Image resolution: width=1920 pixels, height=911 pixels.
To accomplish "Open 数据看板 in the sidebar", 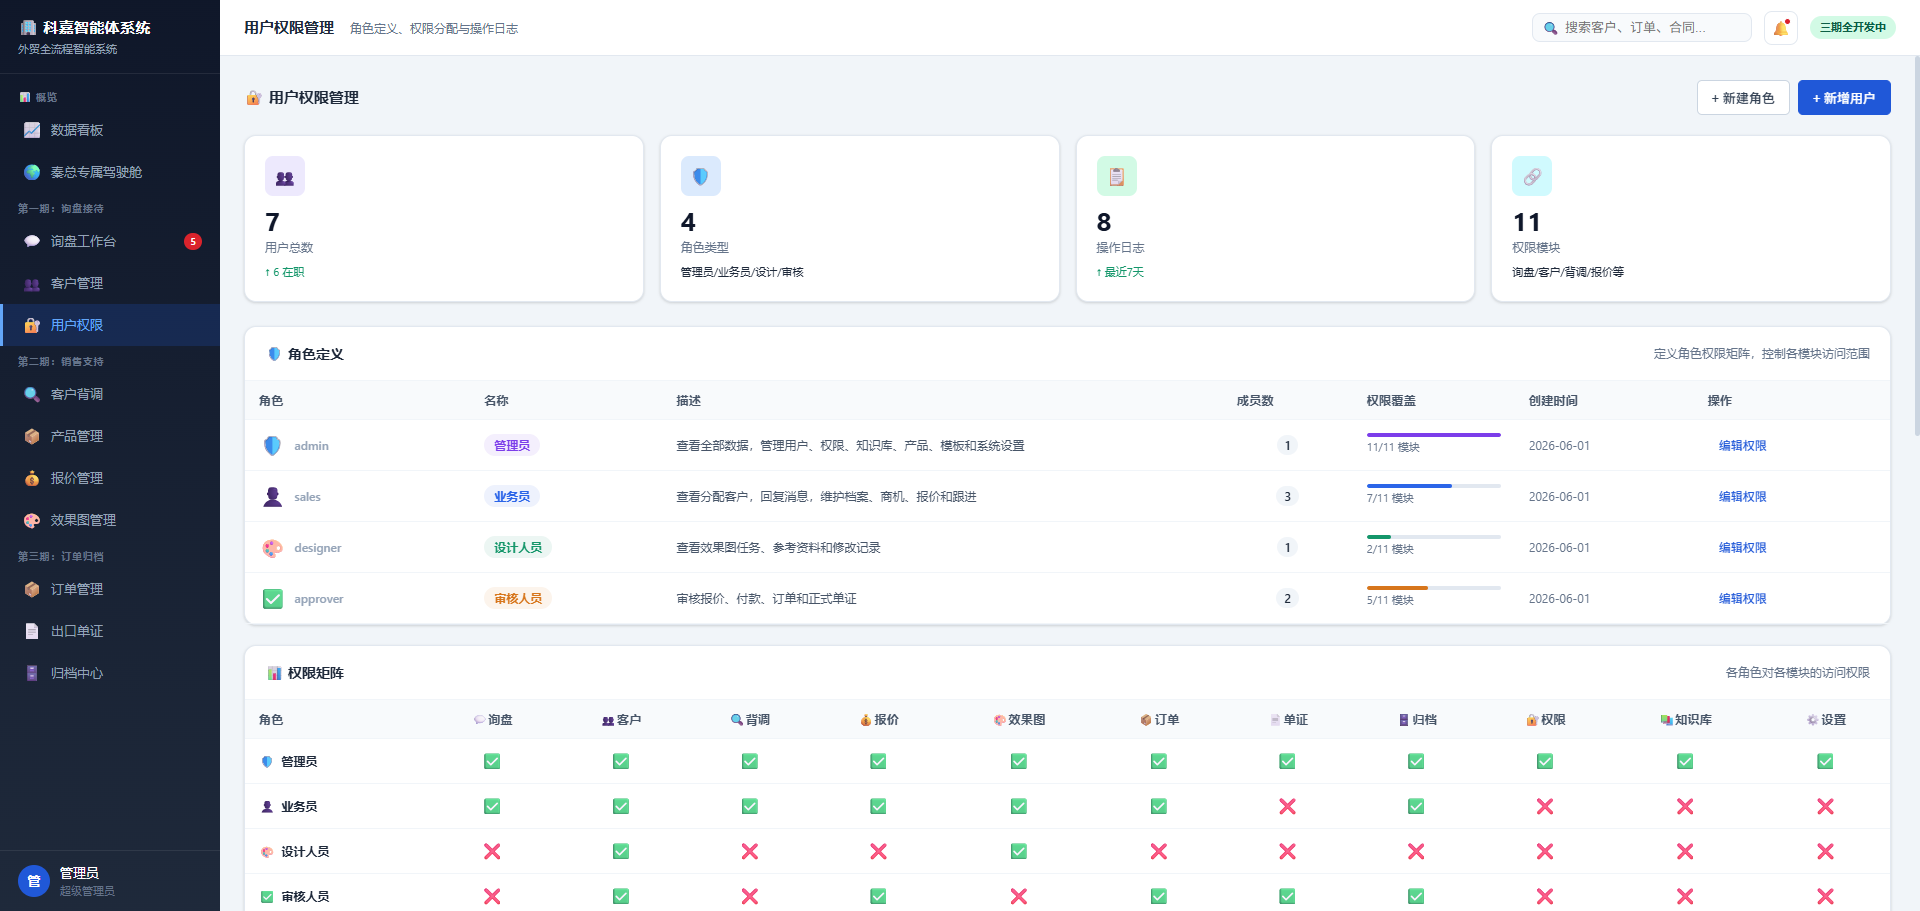I will coord(110,130).
